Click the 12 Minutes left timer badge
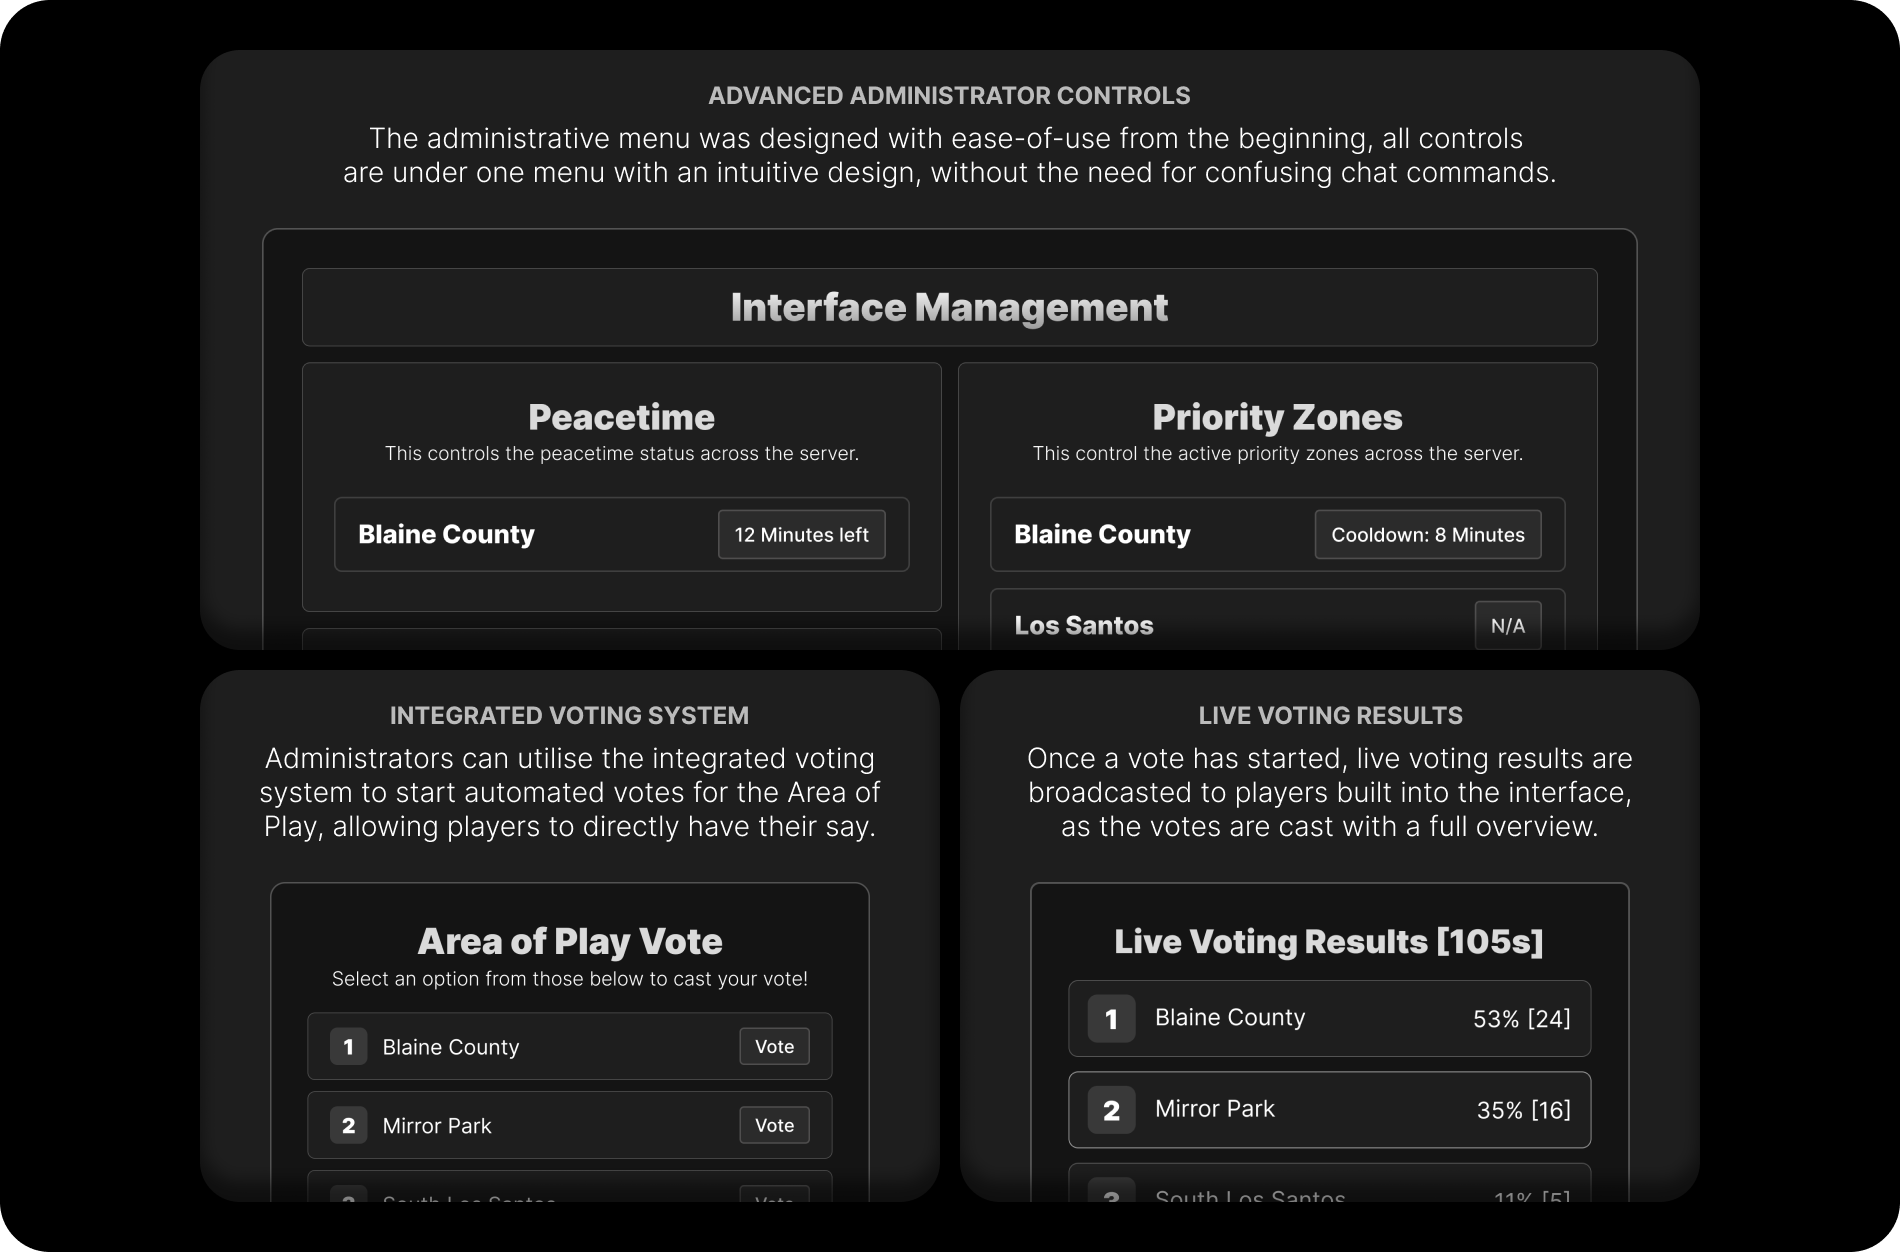Viewport: 1900px width, 1252px height. pyautogui.click(x=801, y=534)
